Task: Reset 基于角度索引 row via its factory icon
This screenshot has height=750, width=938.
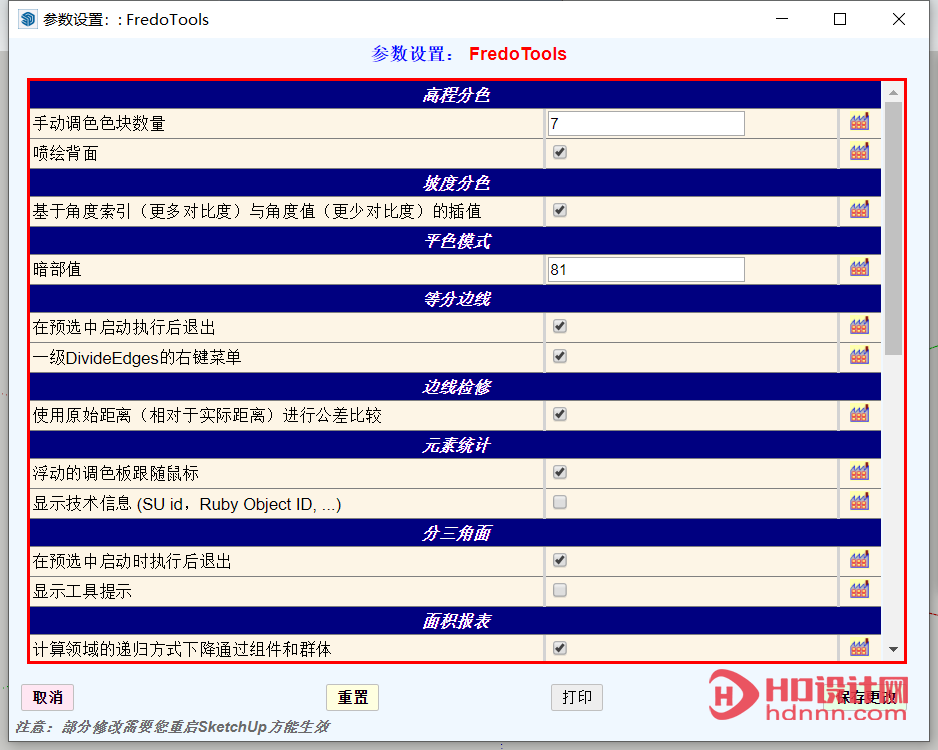Action: pyautogui.click(x=859, y=211)
